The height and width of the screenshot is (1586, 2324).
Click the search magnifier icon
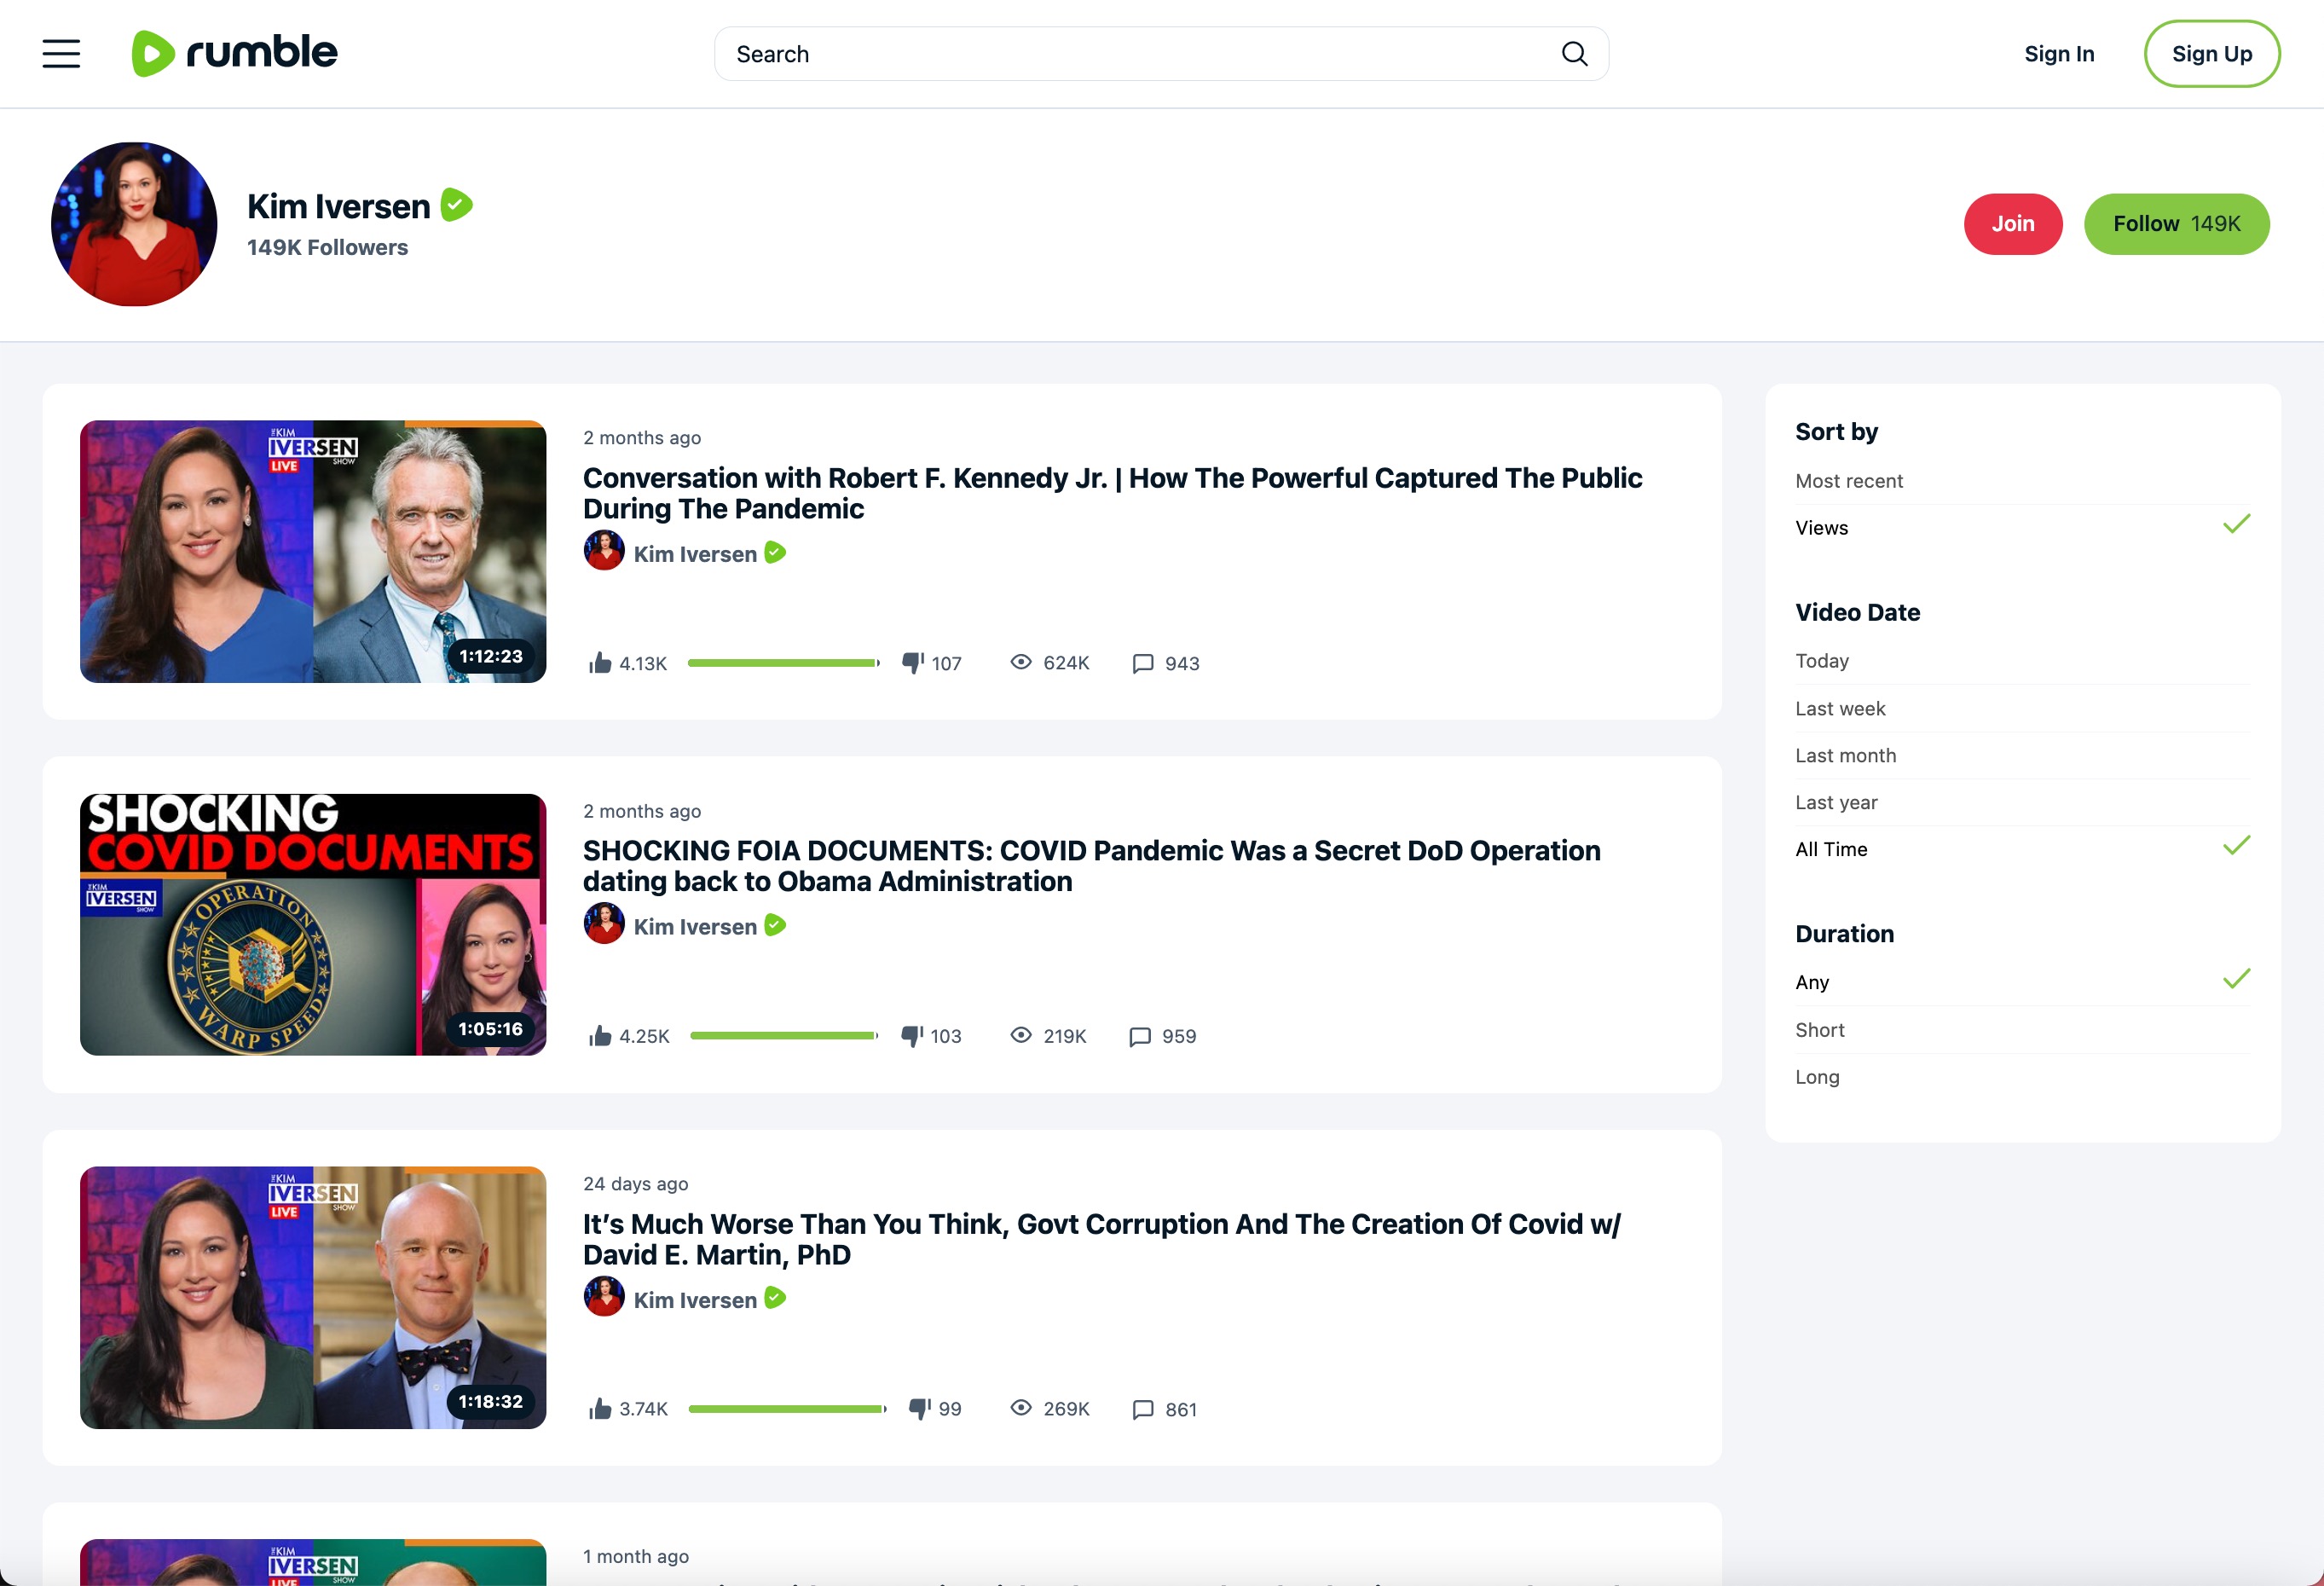click(x=1574, y=54)
